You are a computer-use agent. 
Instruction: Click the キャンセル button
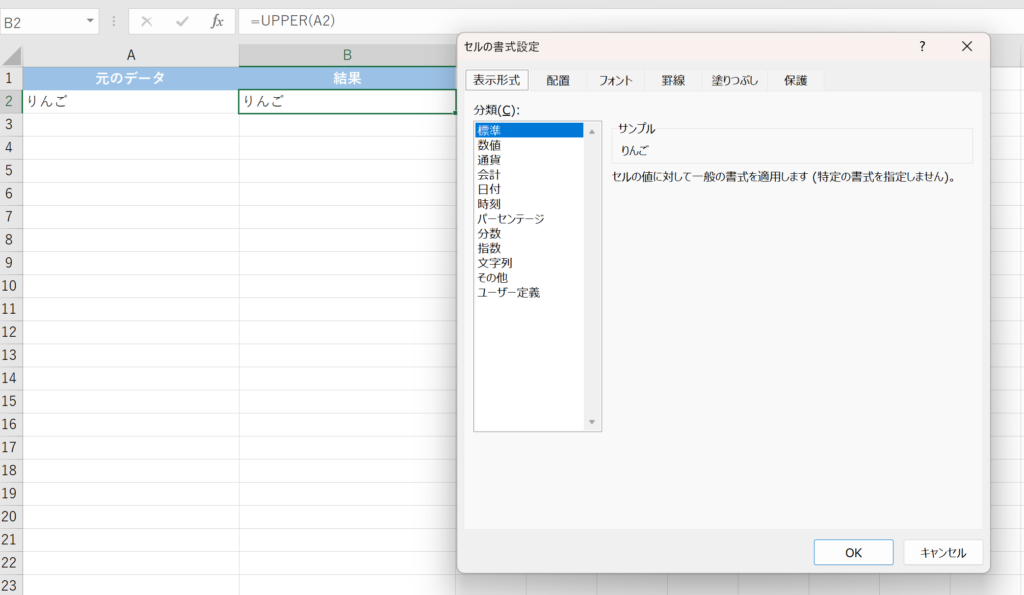point(943,552)
